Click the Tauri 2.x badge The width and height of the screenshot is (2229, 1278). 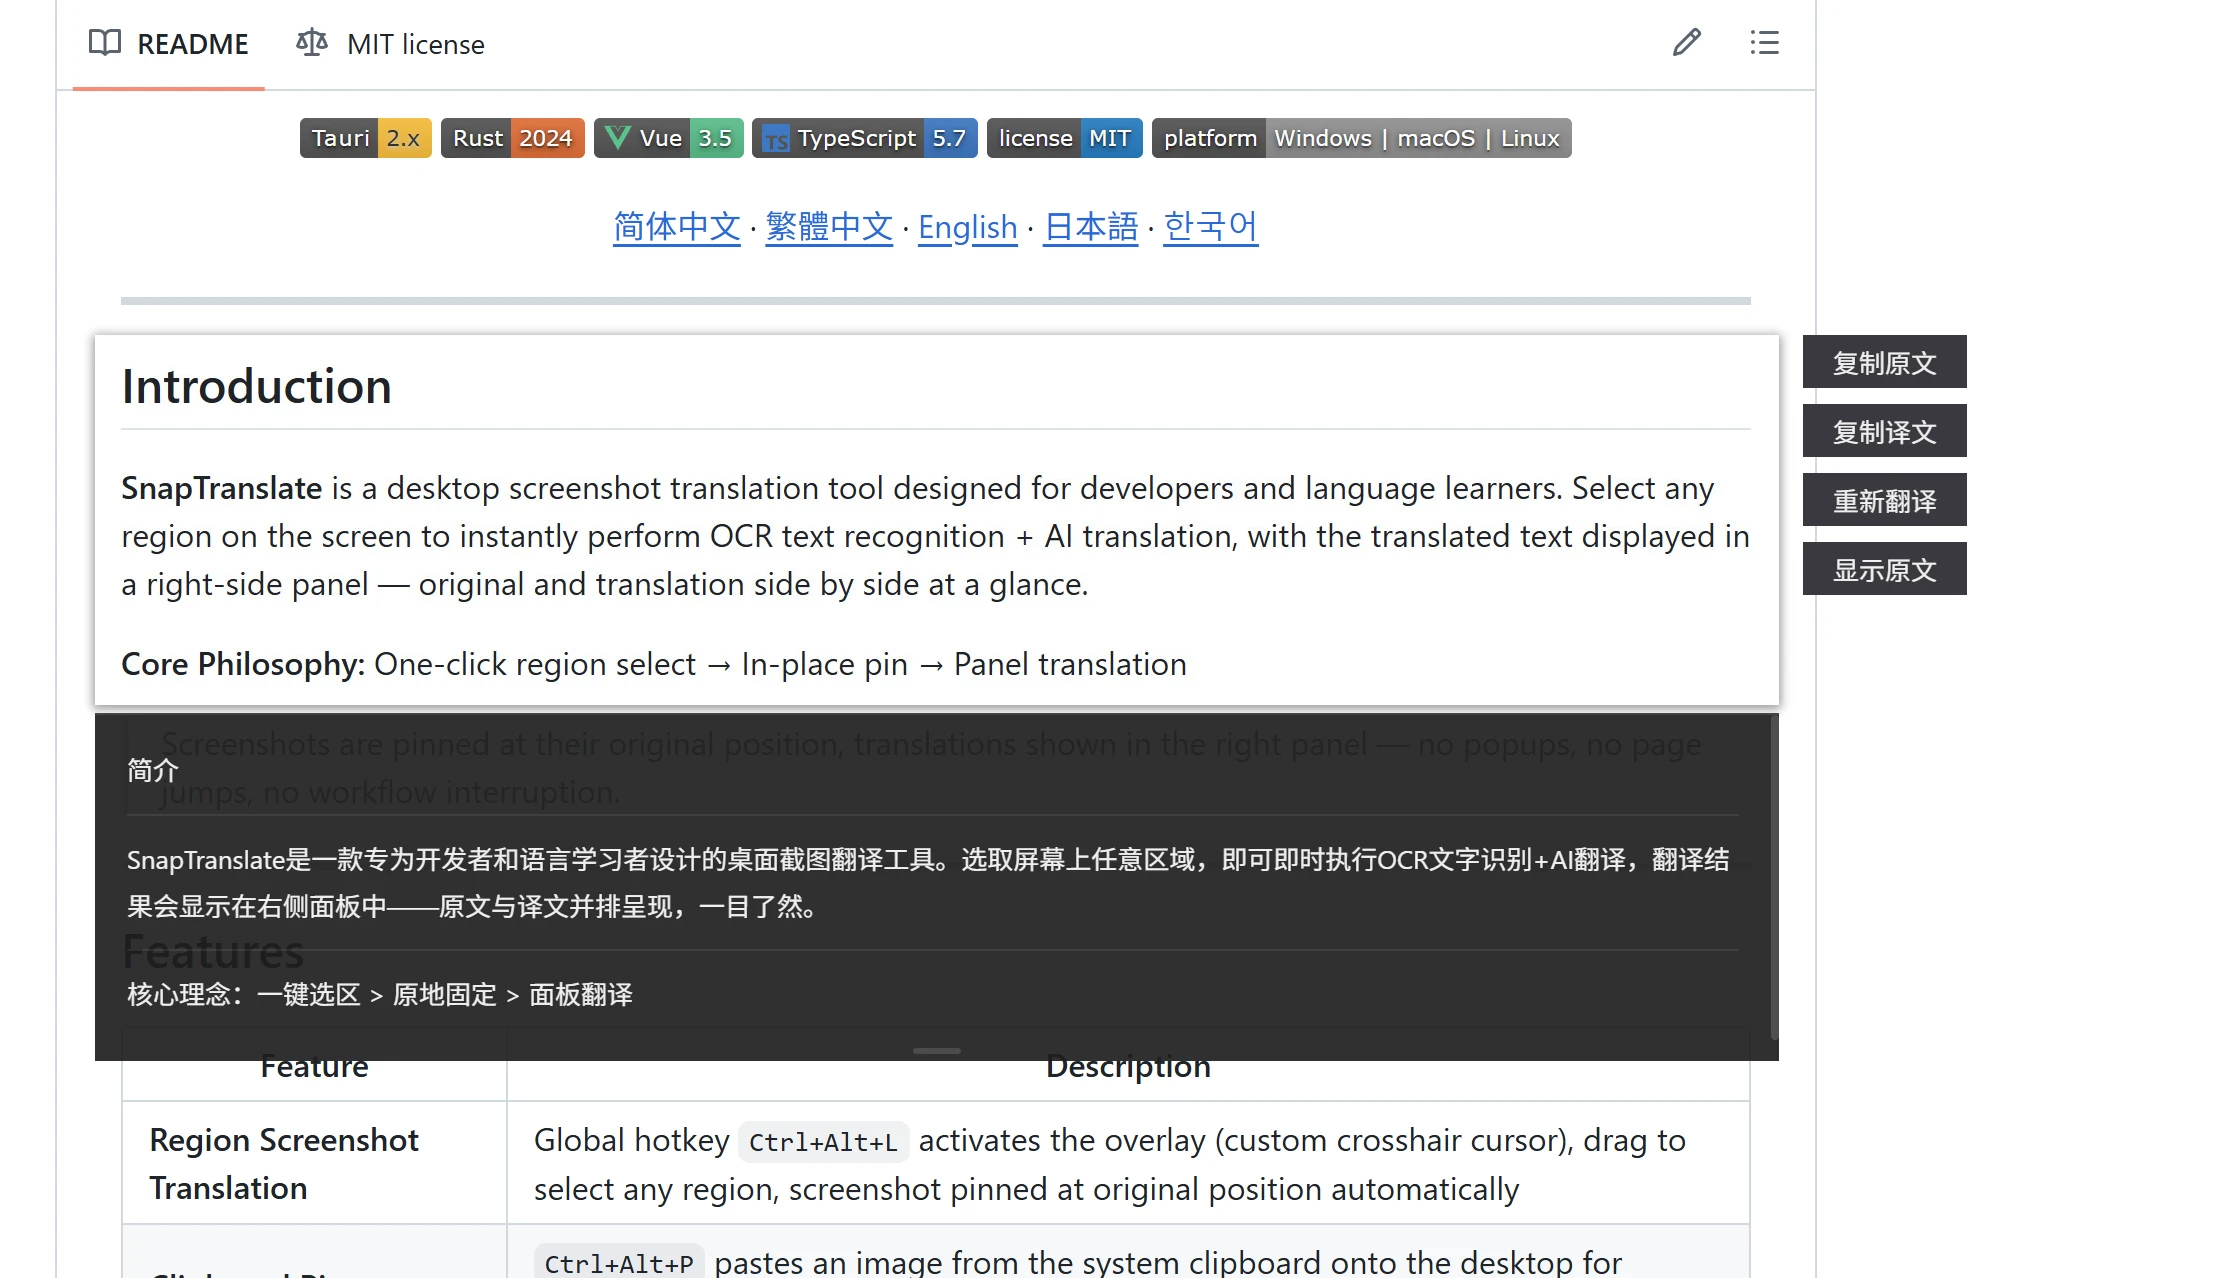tap(365, 138)
